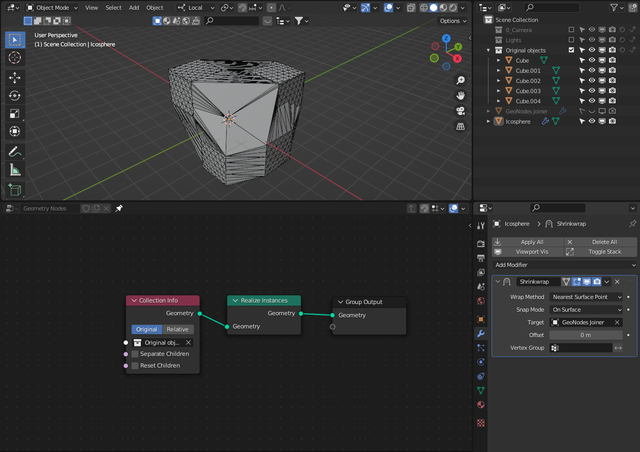Open the Local transform orientation dropdown
This screenshot has height=452, width=640.
(196, 7)
